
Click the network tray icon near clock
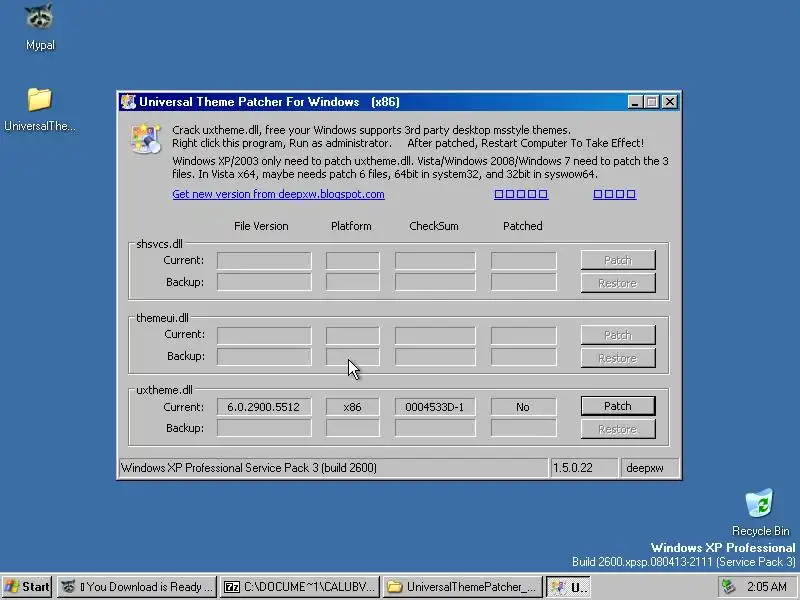pos(728,587)
